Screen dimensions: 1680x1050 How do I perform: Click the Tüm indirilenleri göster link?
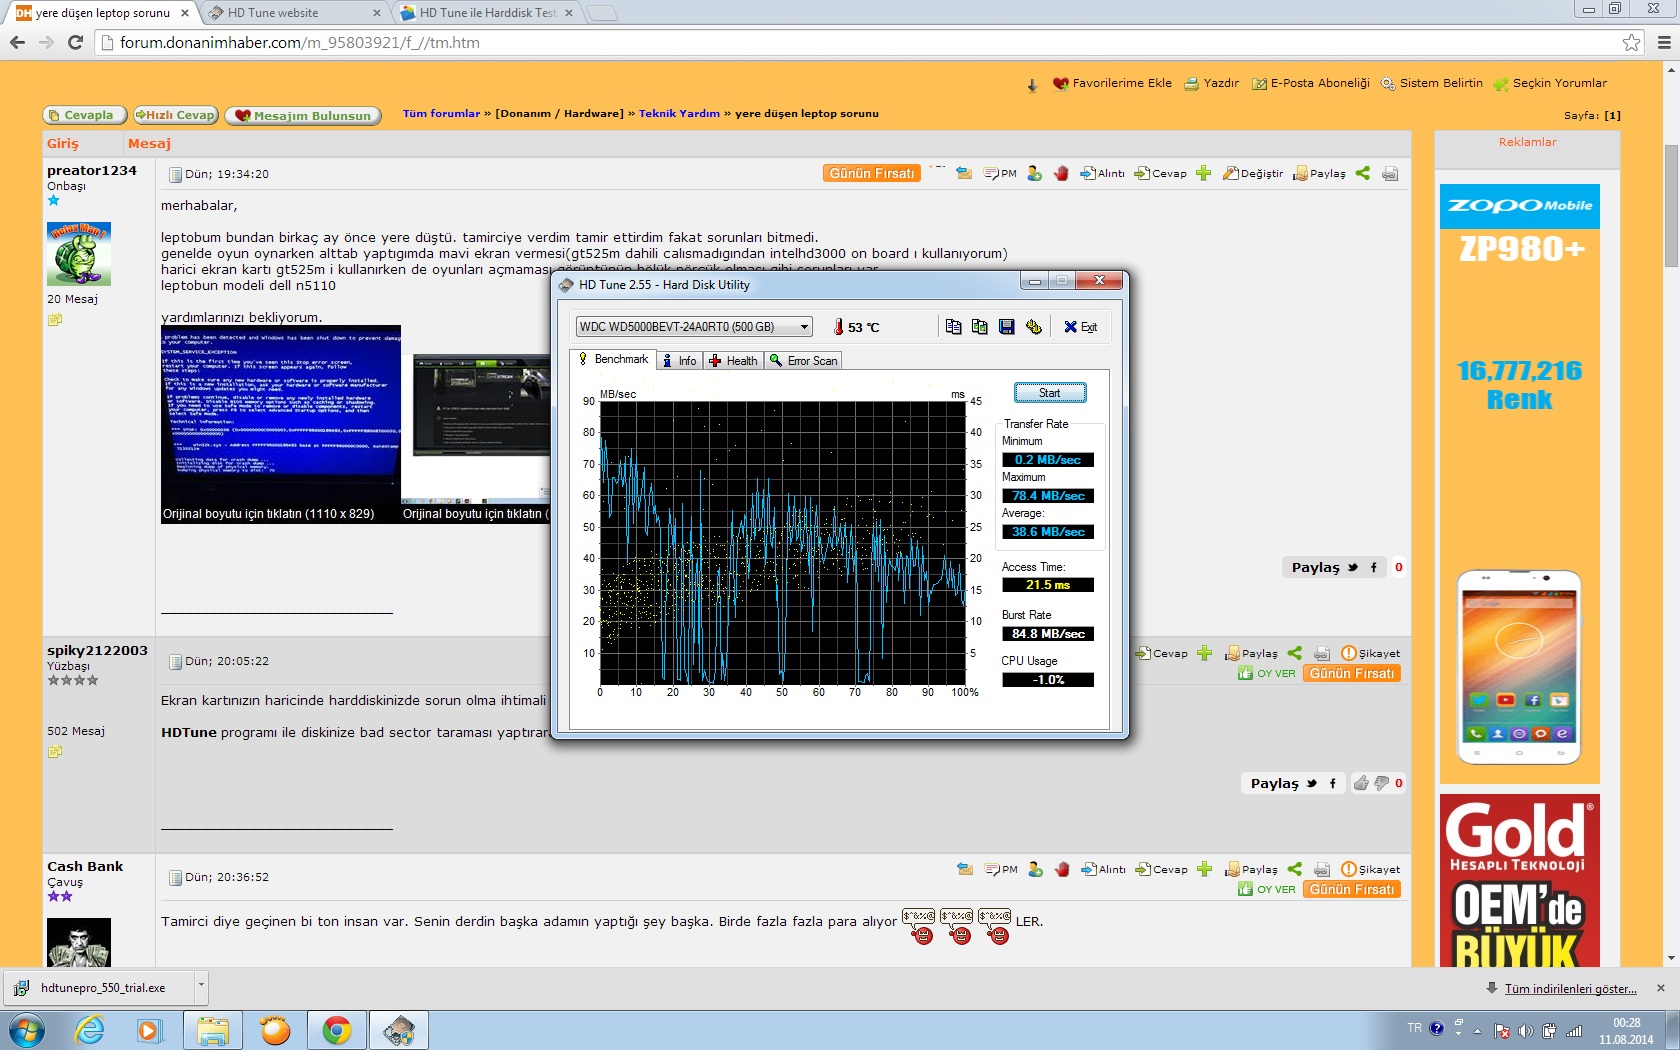[x=1570, y=989]
